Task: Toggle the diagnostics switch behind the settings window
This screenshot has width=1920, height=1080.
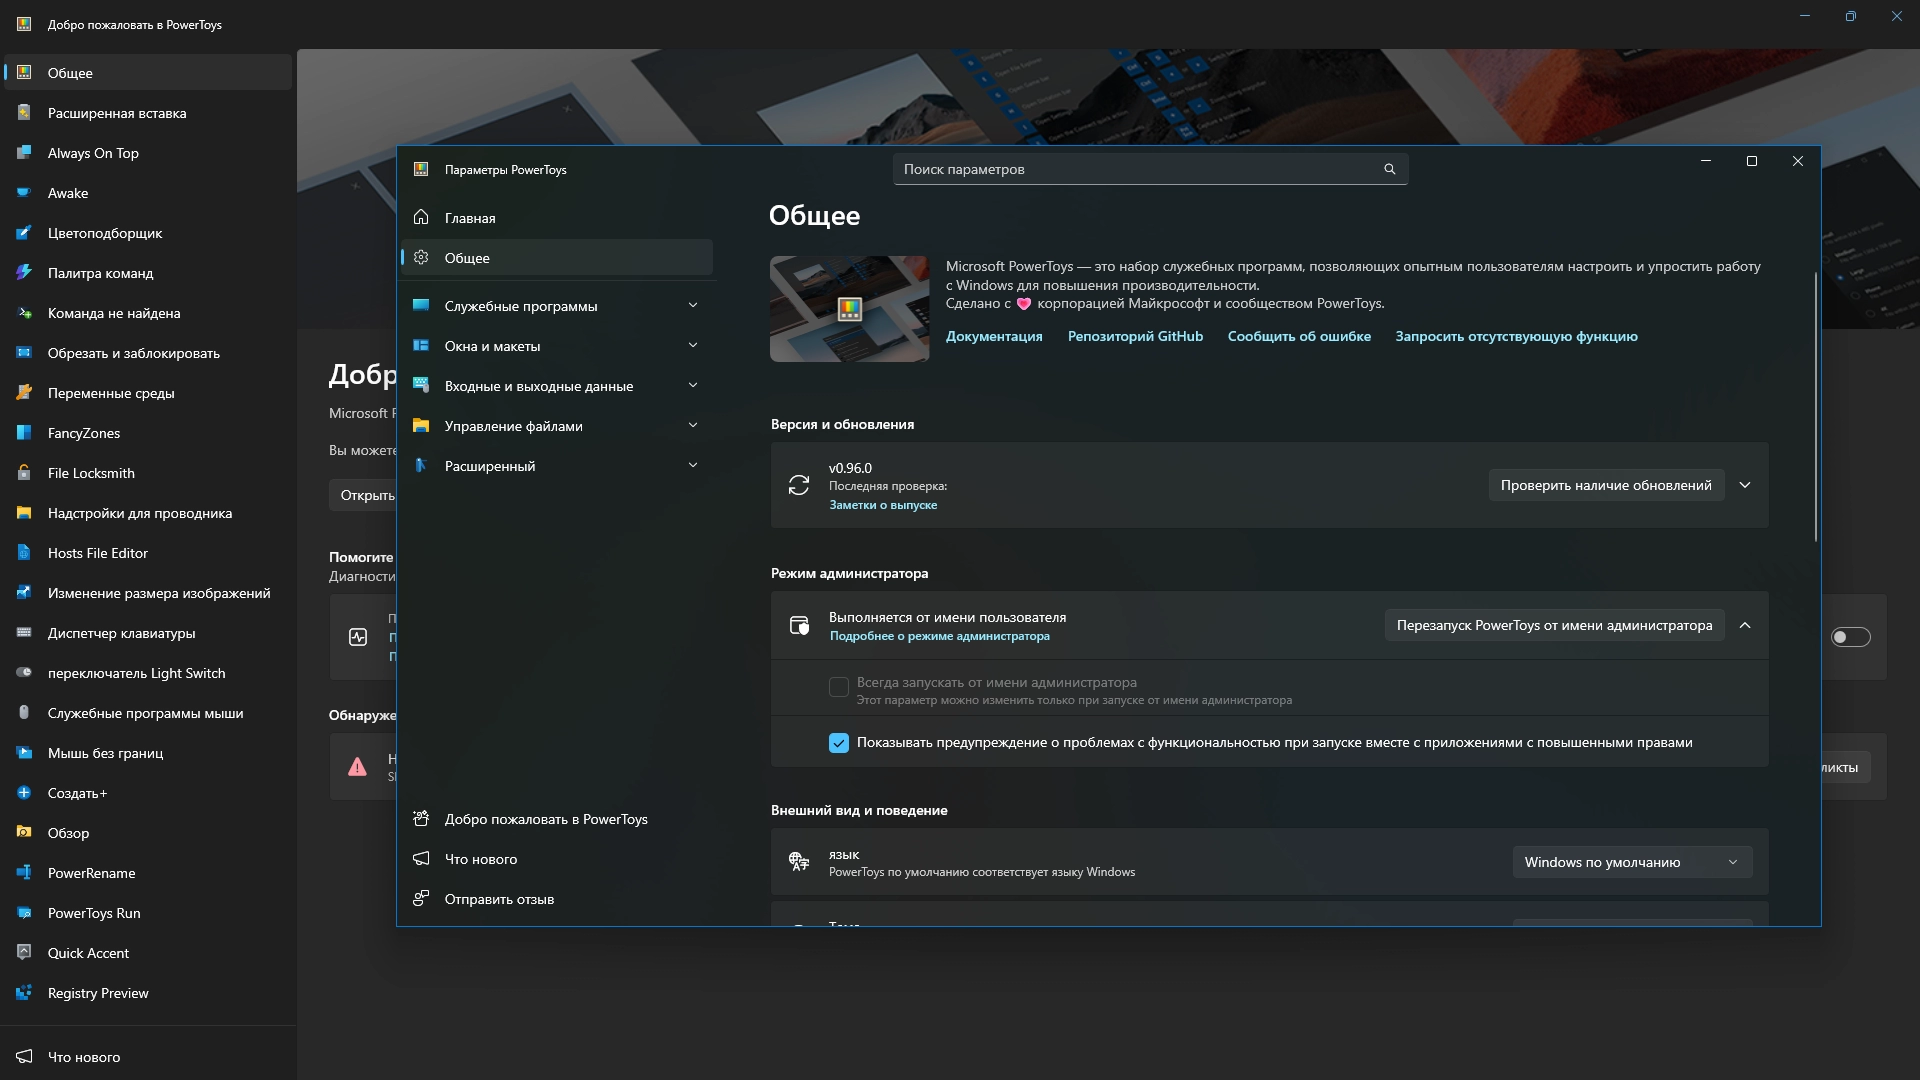Action: [x=1850, y=637]
